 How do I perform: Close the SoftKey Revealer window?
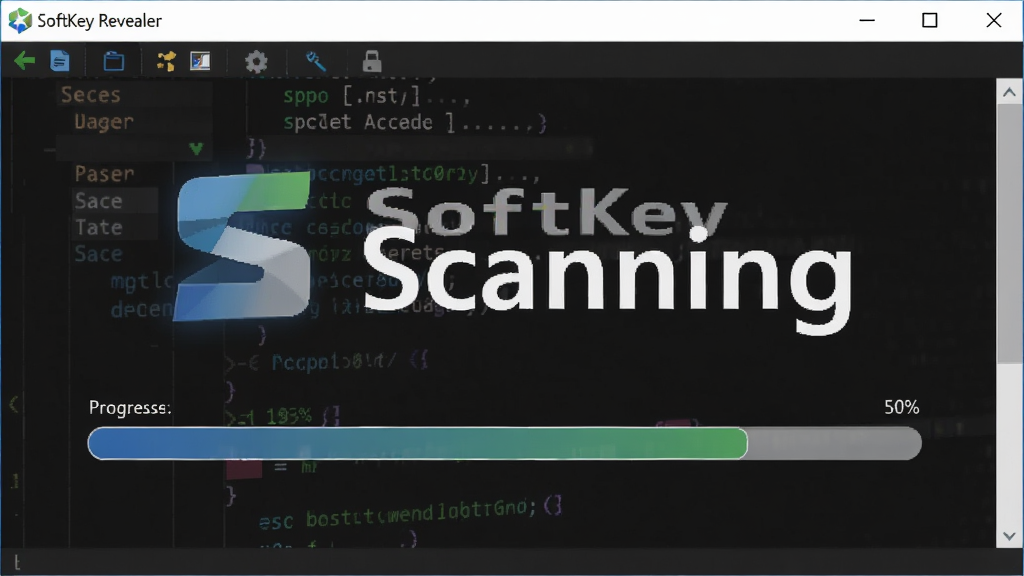click(994, 20)
